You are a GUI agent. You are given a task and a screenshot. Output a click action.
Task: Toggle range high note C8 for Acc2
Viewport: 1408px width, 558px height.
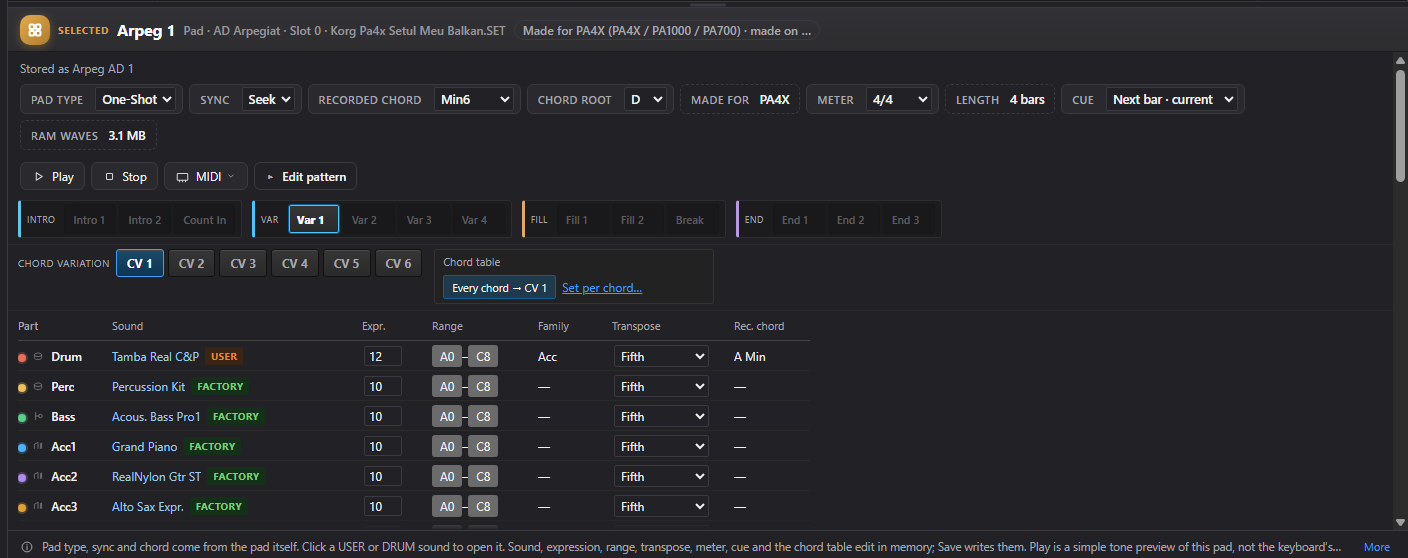click(483, 477)
